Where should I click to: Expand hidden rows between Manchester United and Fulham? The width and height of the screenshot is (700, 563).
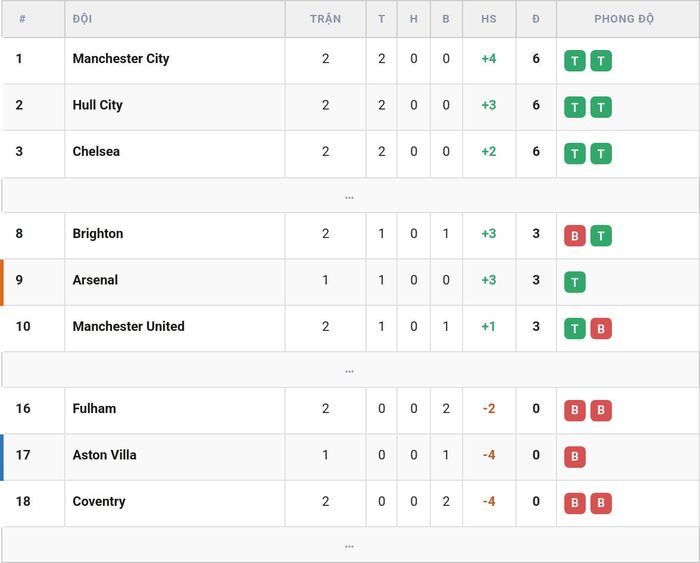(350, 370)
